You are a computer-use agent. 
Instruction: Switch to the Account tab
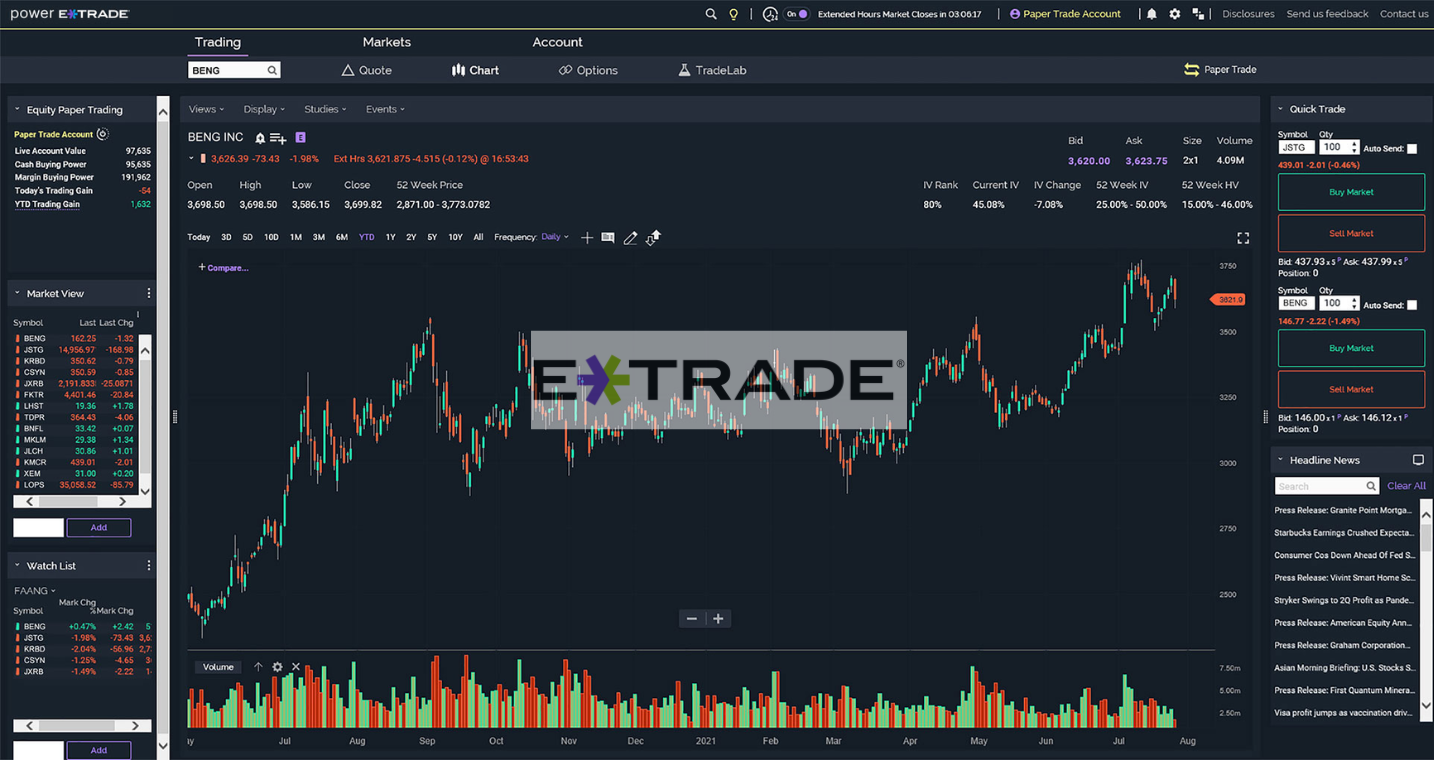557,42
